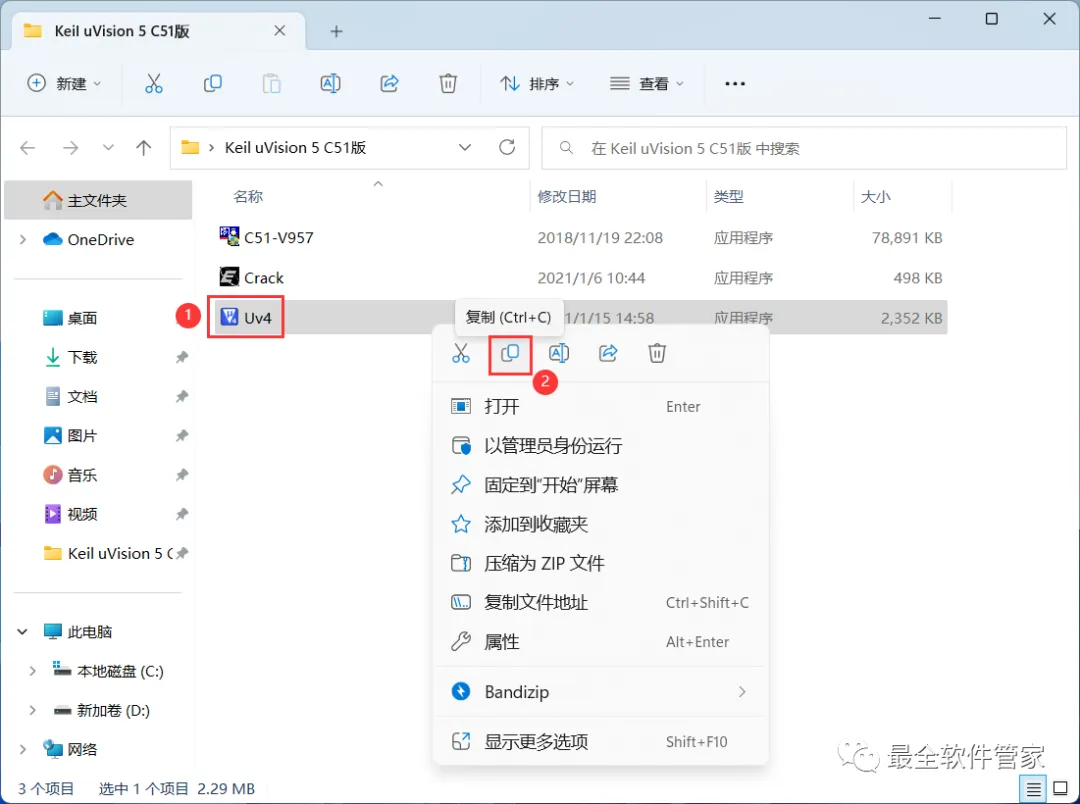Switch to large icons view in the status bar
This screenshot has width=1080, height=804.
pyautogui.click(x=1061, y=789)
